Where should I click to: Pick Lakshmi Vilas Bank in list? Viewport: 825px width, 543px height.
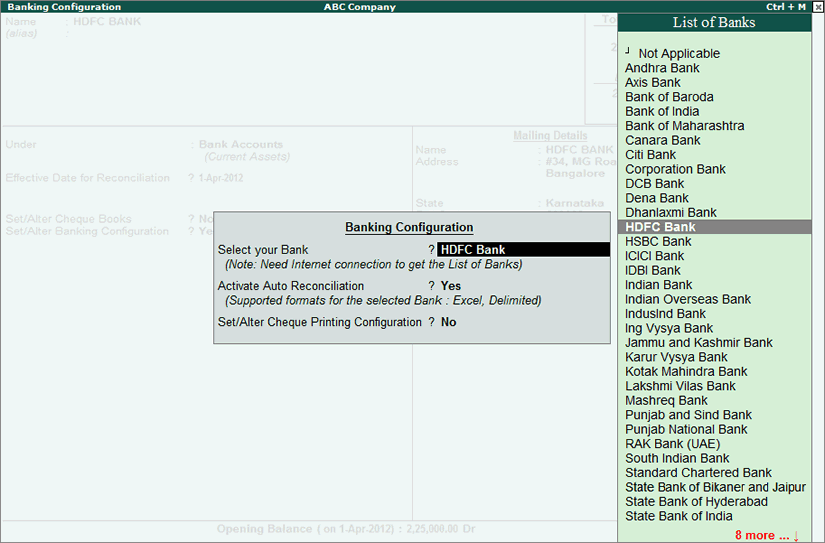pyautogui.click(x=680, y=386)
